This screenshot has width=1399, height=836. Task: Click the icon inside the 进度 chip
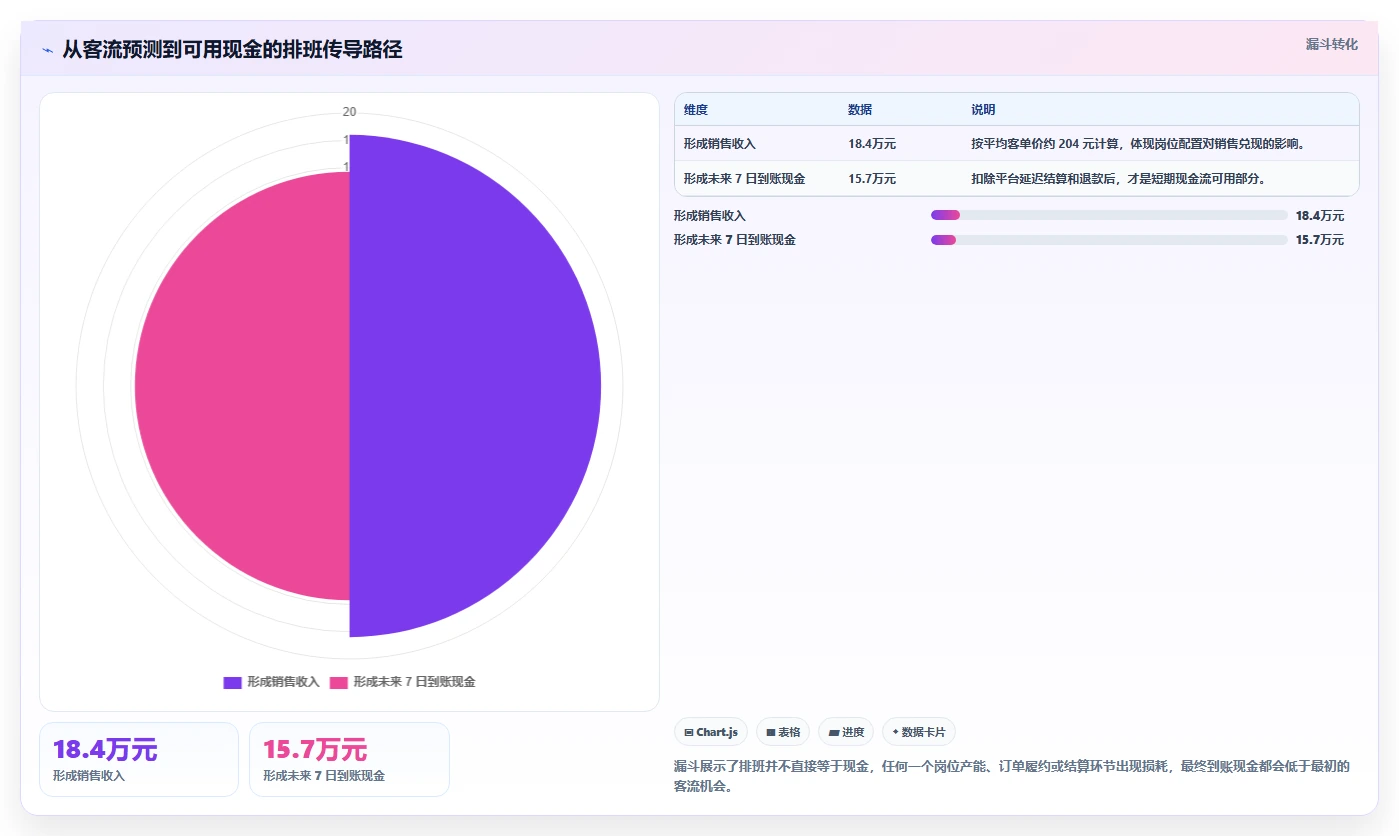(833, 732)
